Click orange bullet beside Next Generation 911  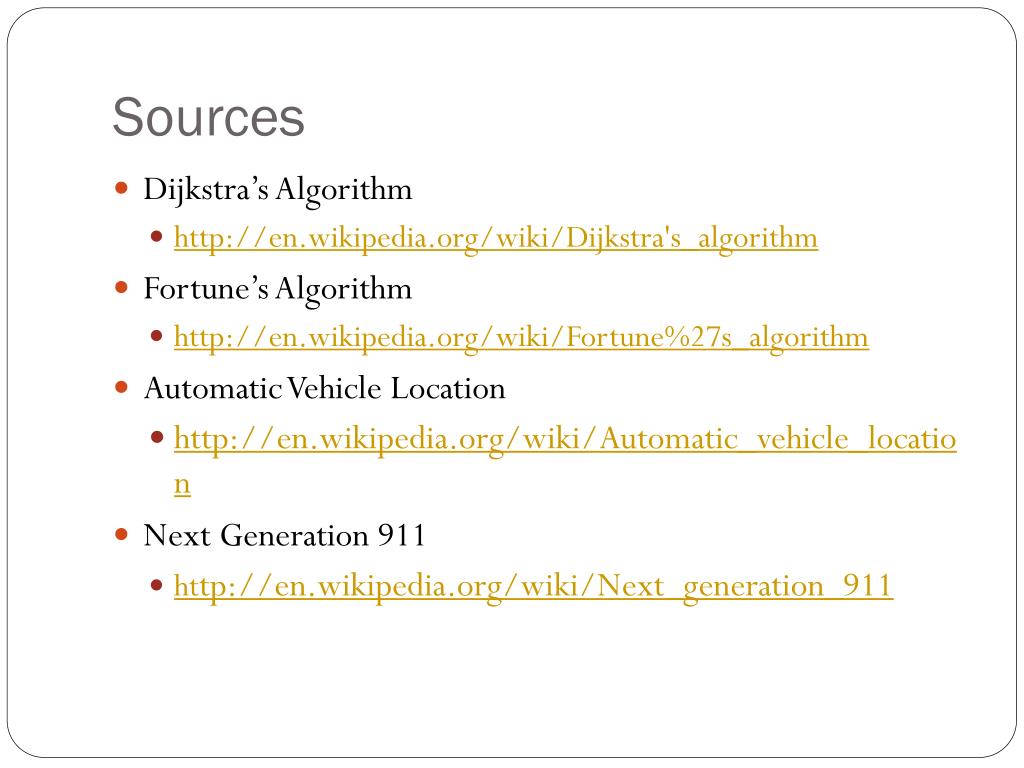click(x=121, y=535)
